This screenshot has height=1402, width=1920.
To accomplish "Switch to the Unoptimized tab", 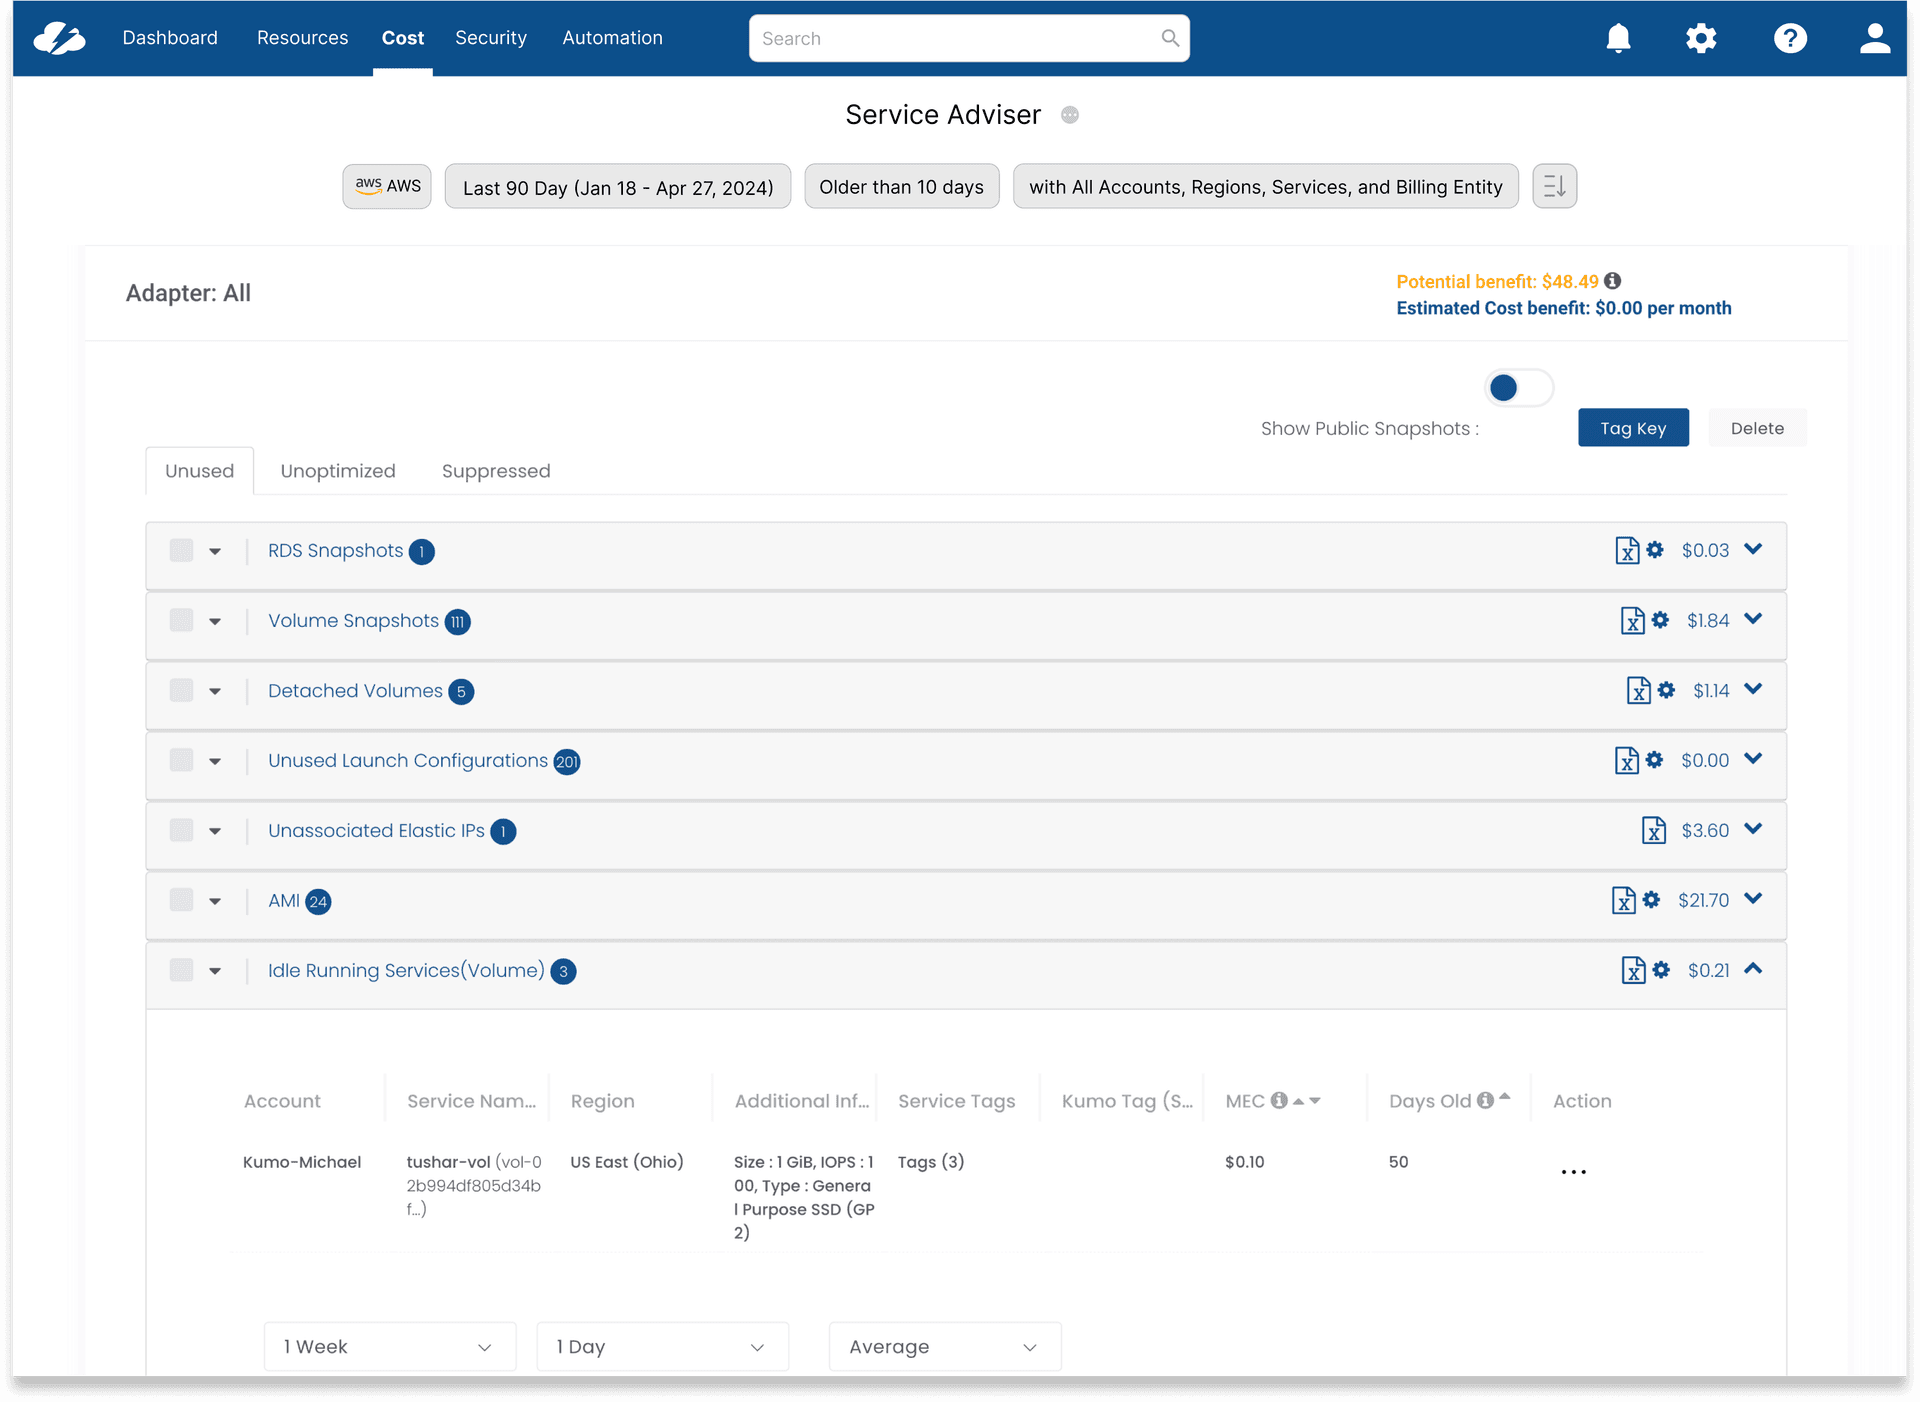I will tap(338, 471).
